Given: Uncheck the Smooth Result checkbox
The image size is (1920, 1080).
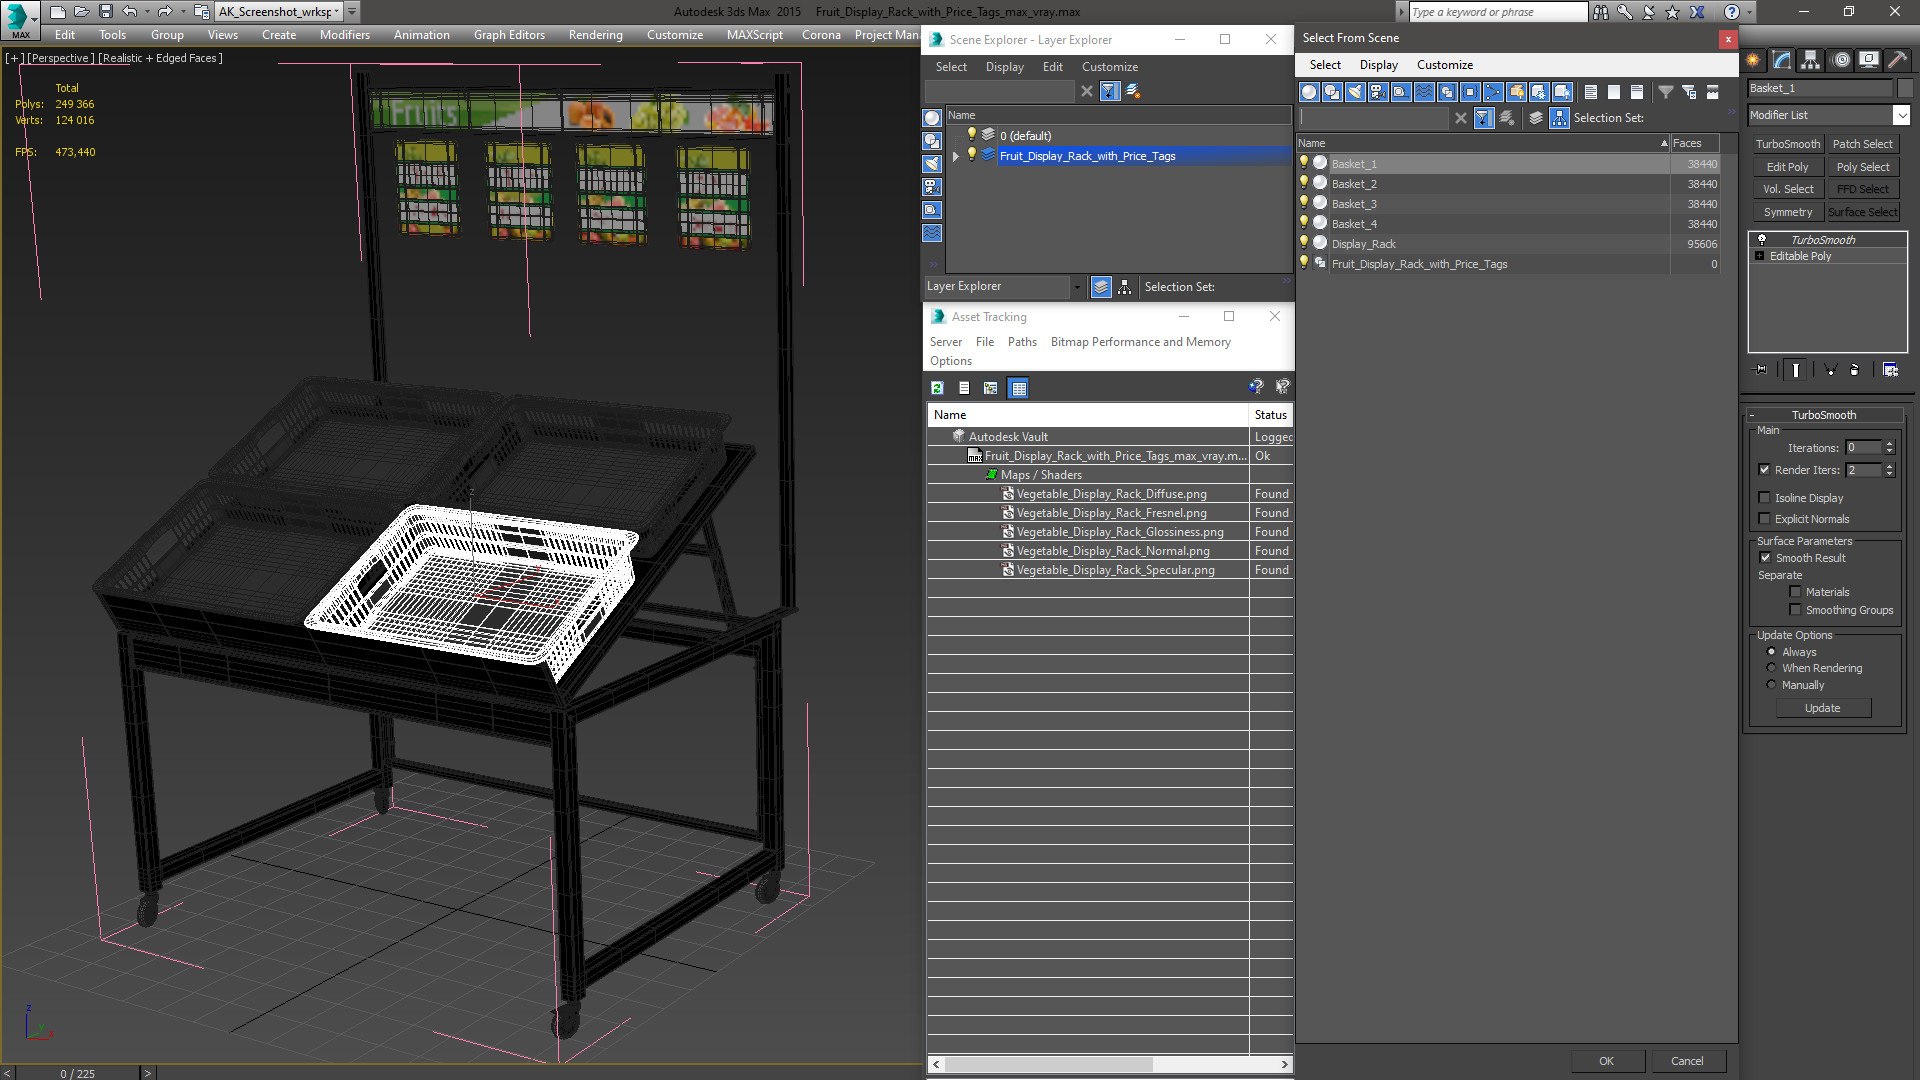Looking at the screenshot, I should tap(1765, 558).
